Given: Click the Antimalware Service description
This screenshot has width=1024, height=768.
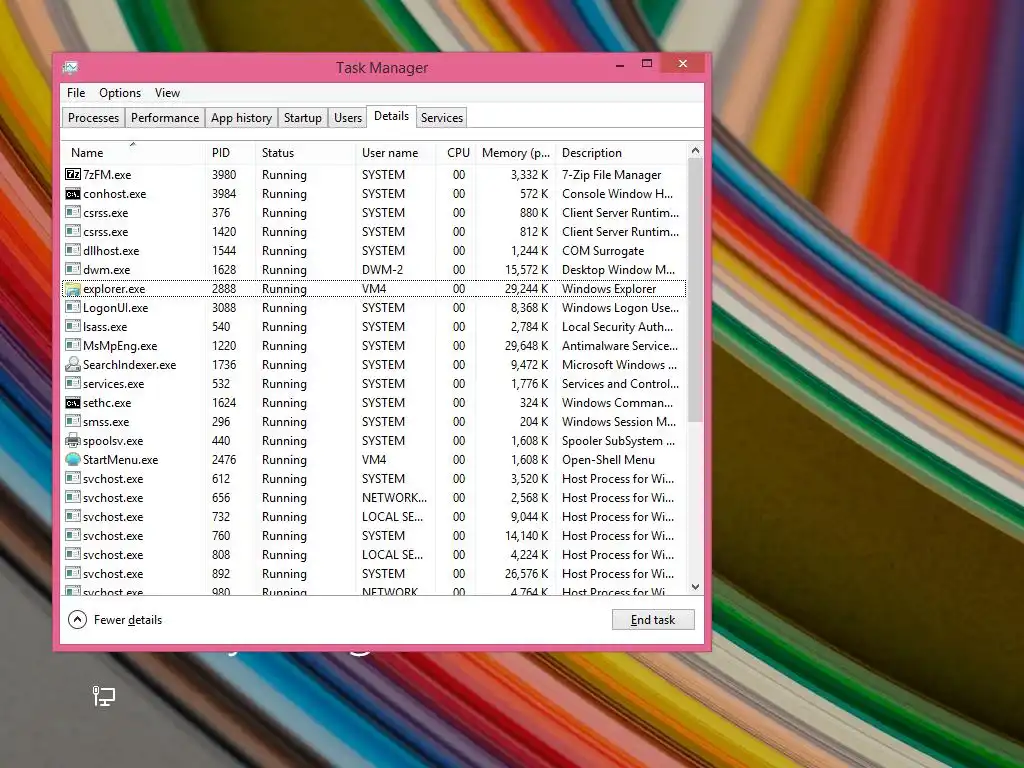Looking at the screenshot, I should 620,345.
